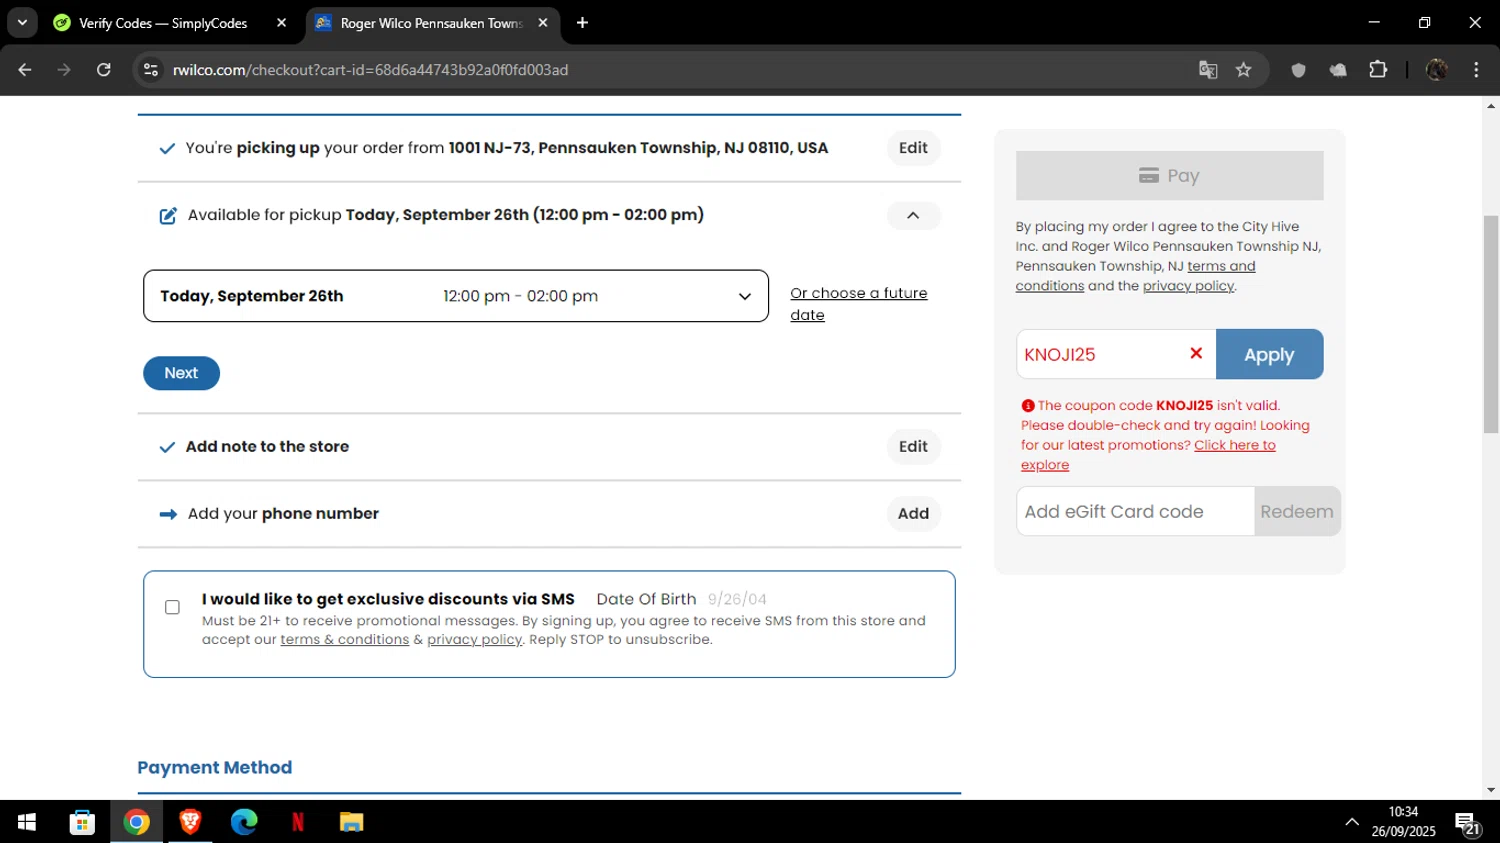Open the pickup date and time dropdown
The width and height of the screenshot is (1500, 843).
tap(456, 296)
